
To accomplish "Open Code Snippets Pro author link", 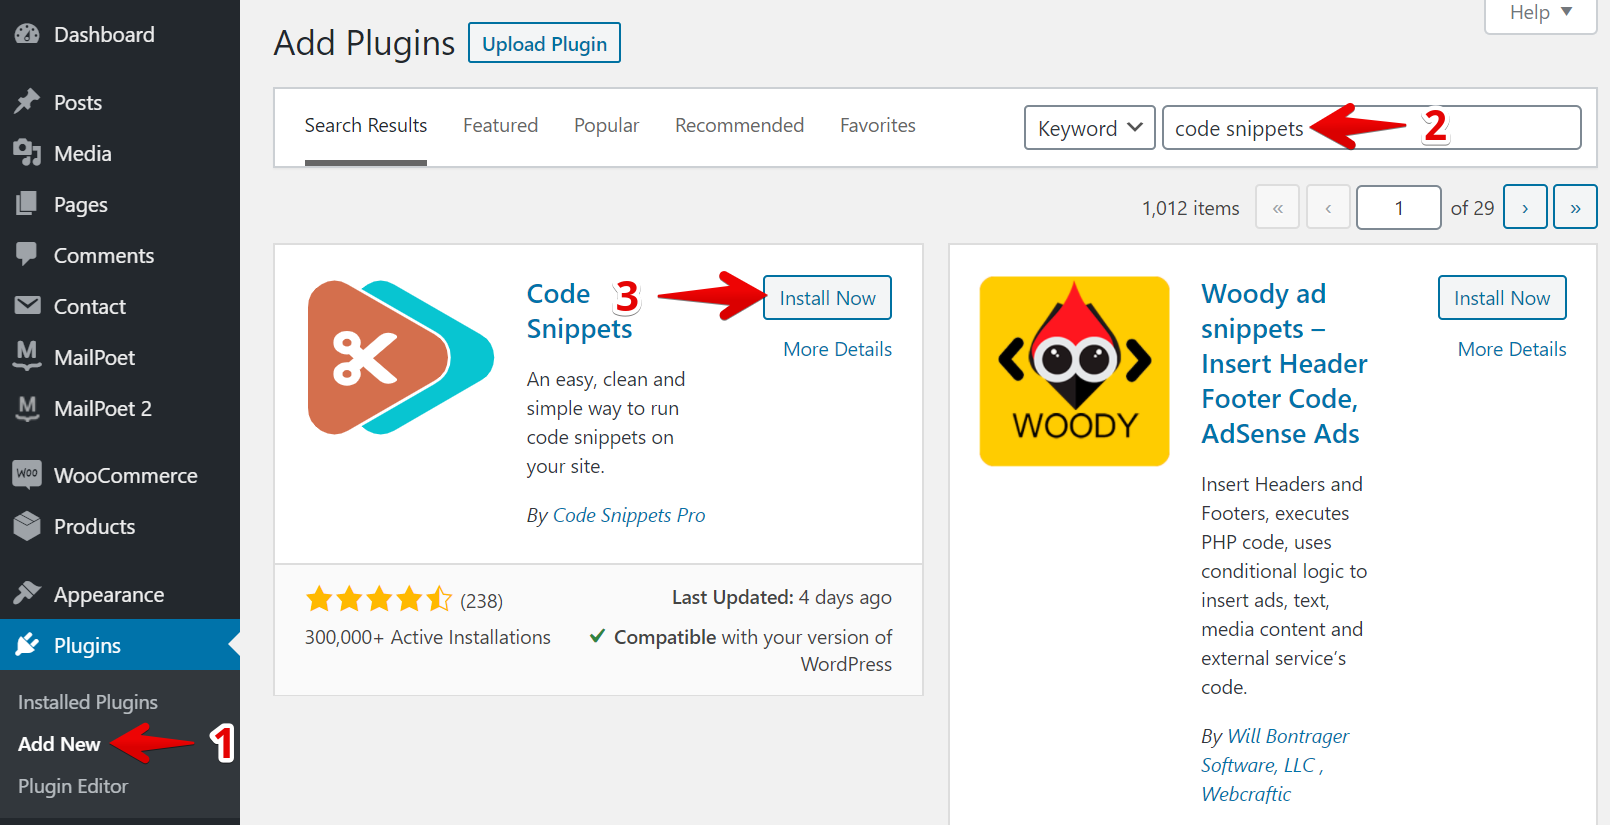I will [x=629, y=515].
